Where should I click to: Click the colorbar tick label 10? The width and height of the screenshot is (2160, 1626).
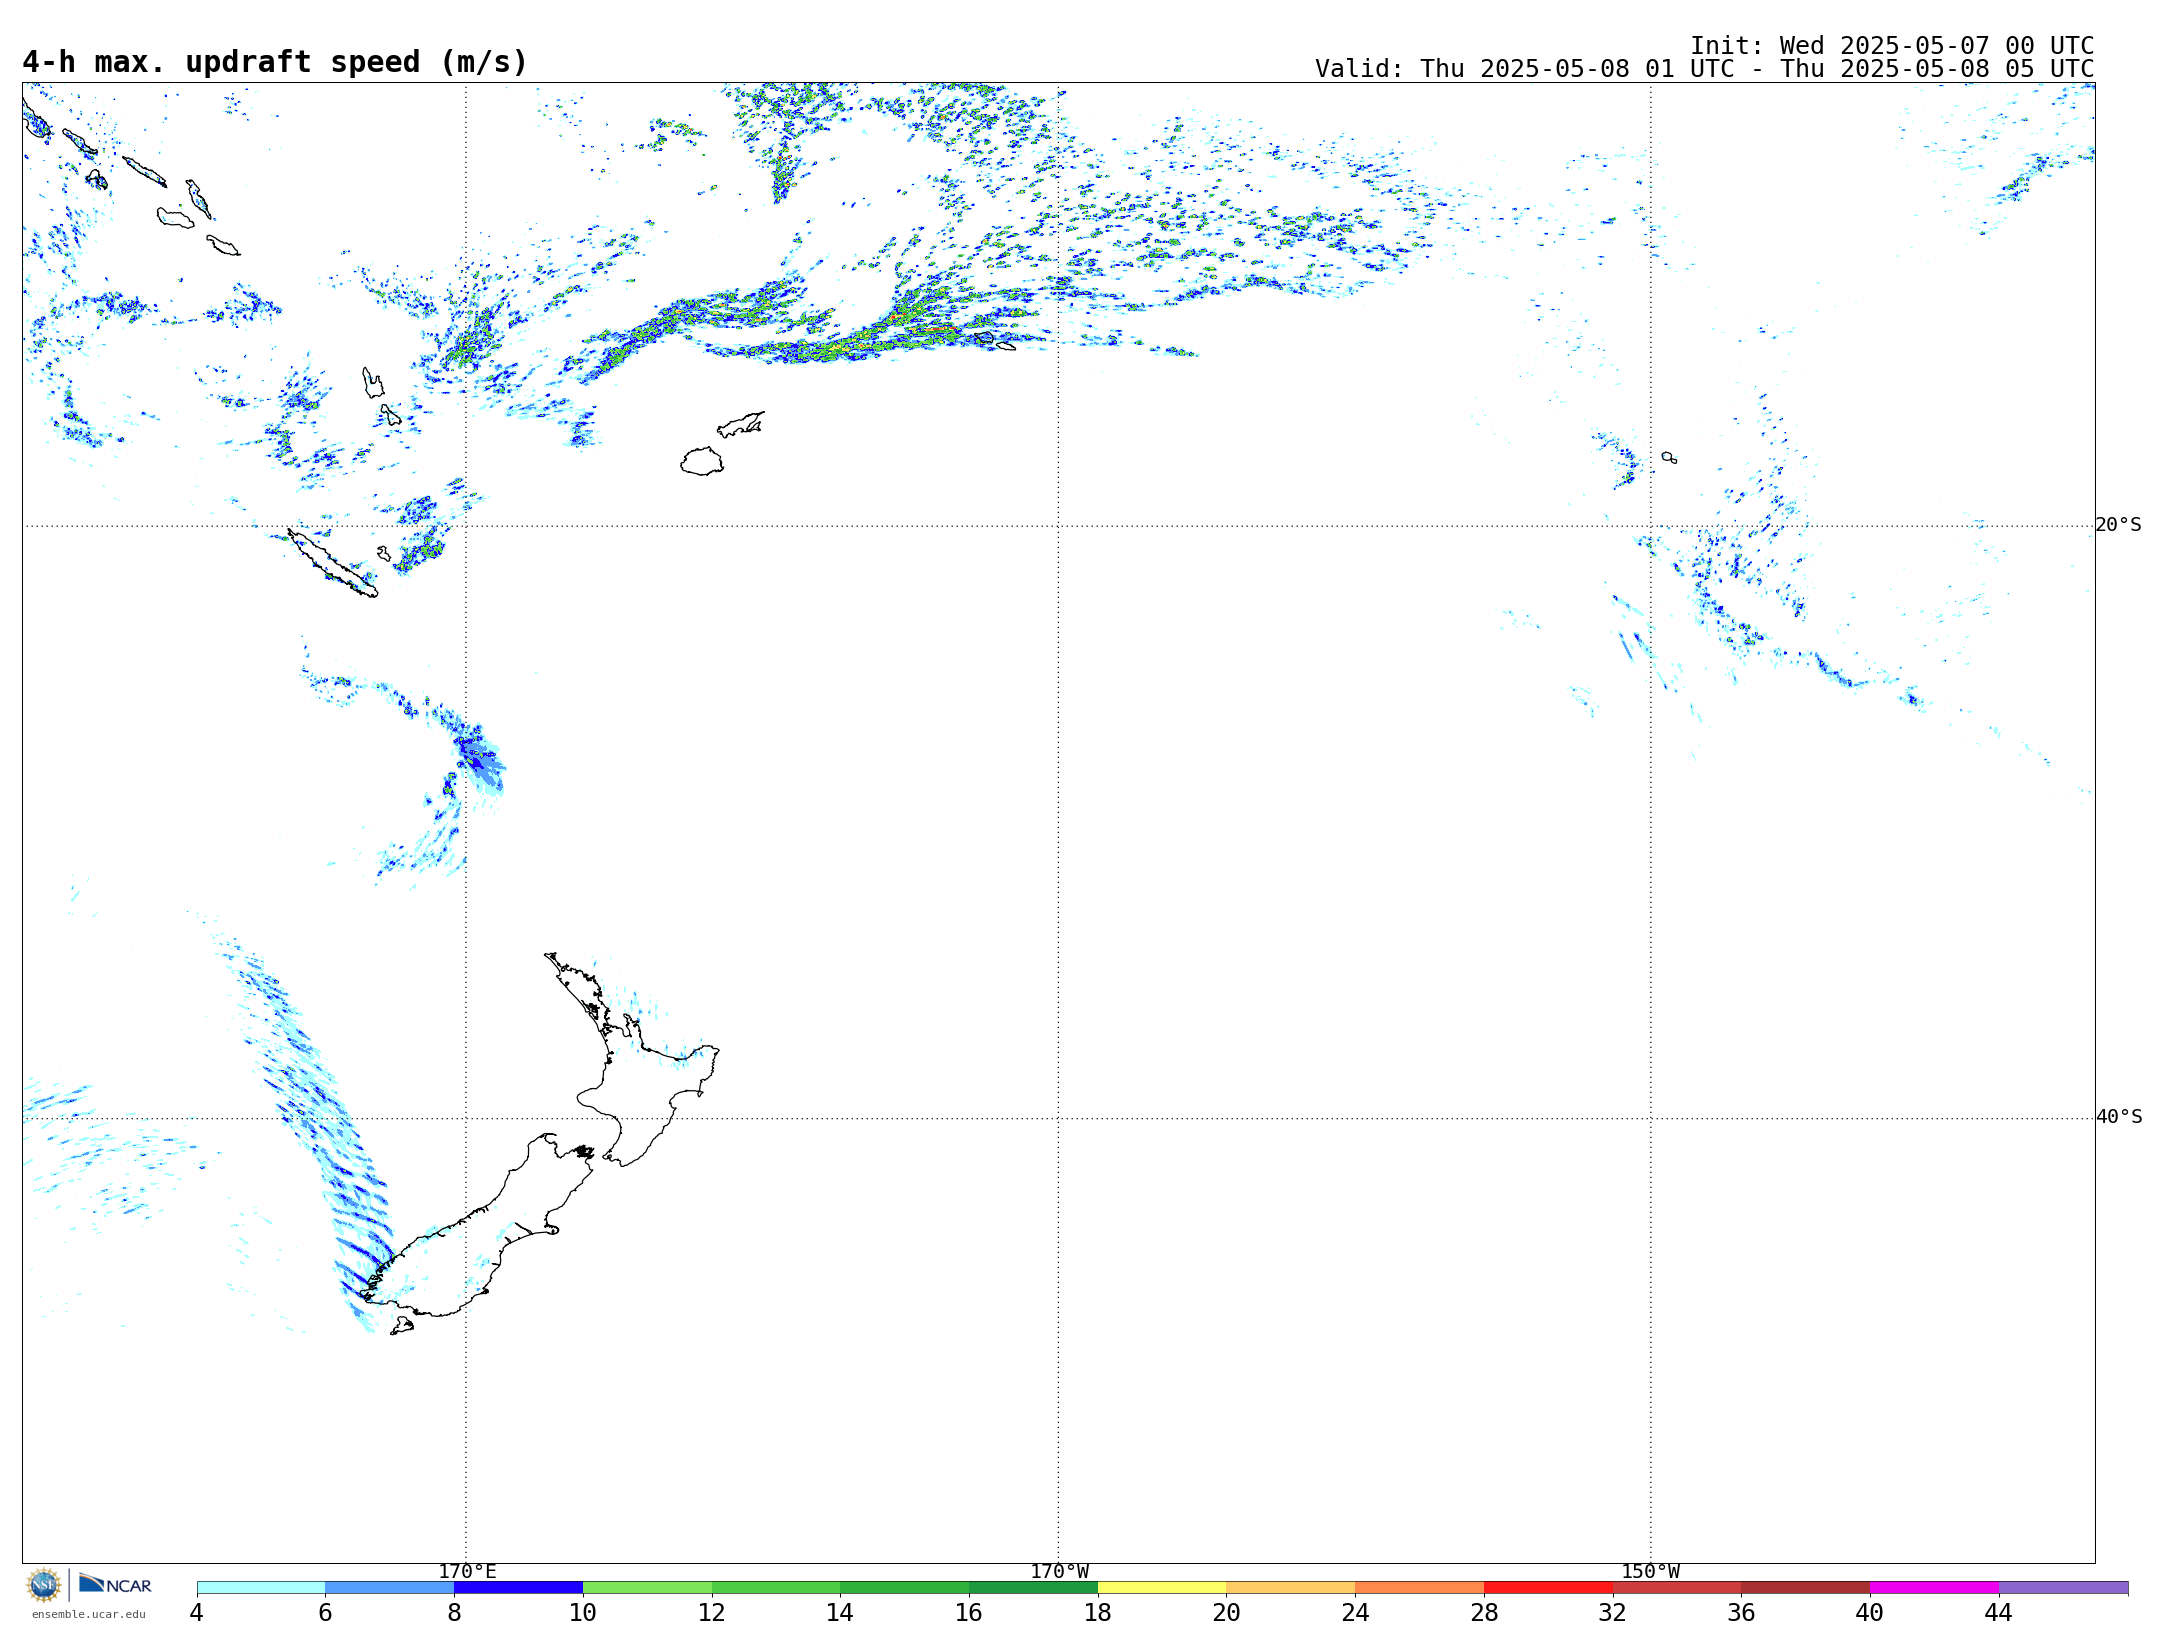click(583, 1612)
